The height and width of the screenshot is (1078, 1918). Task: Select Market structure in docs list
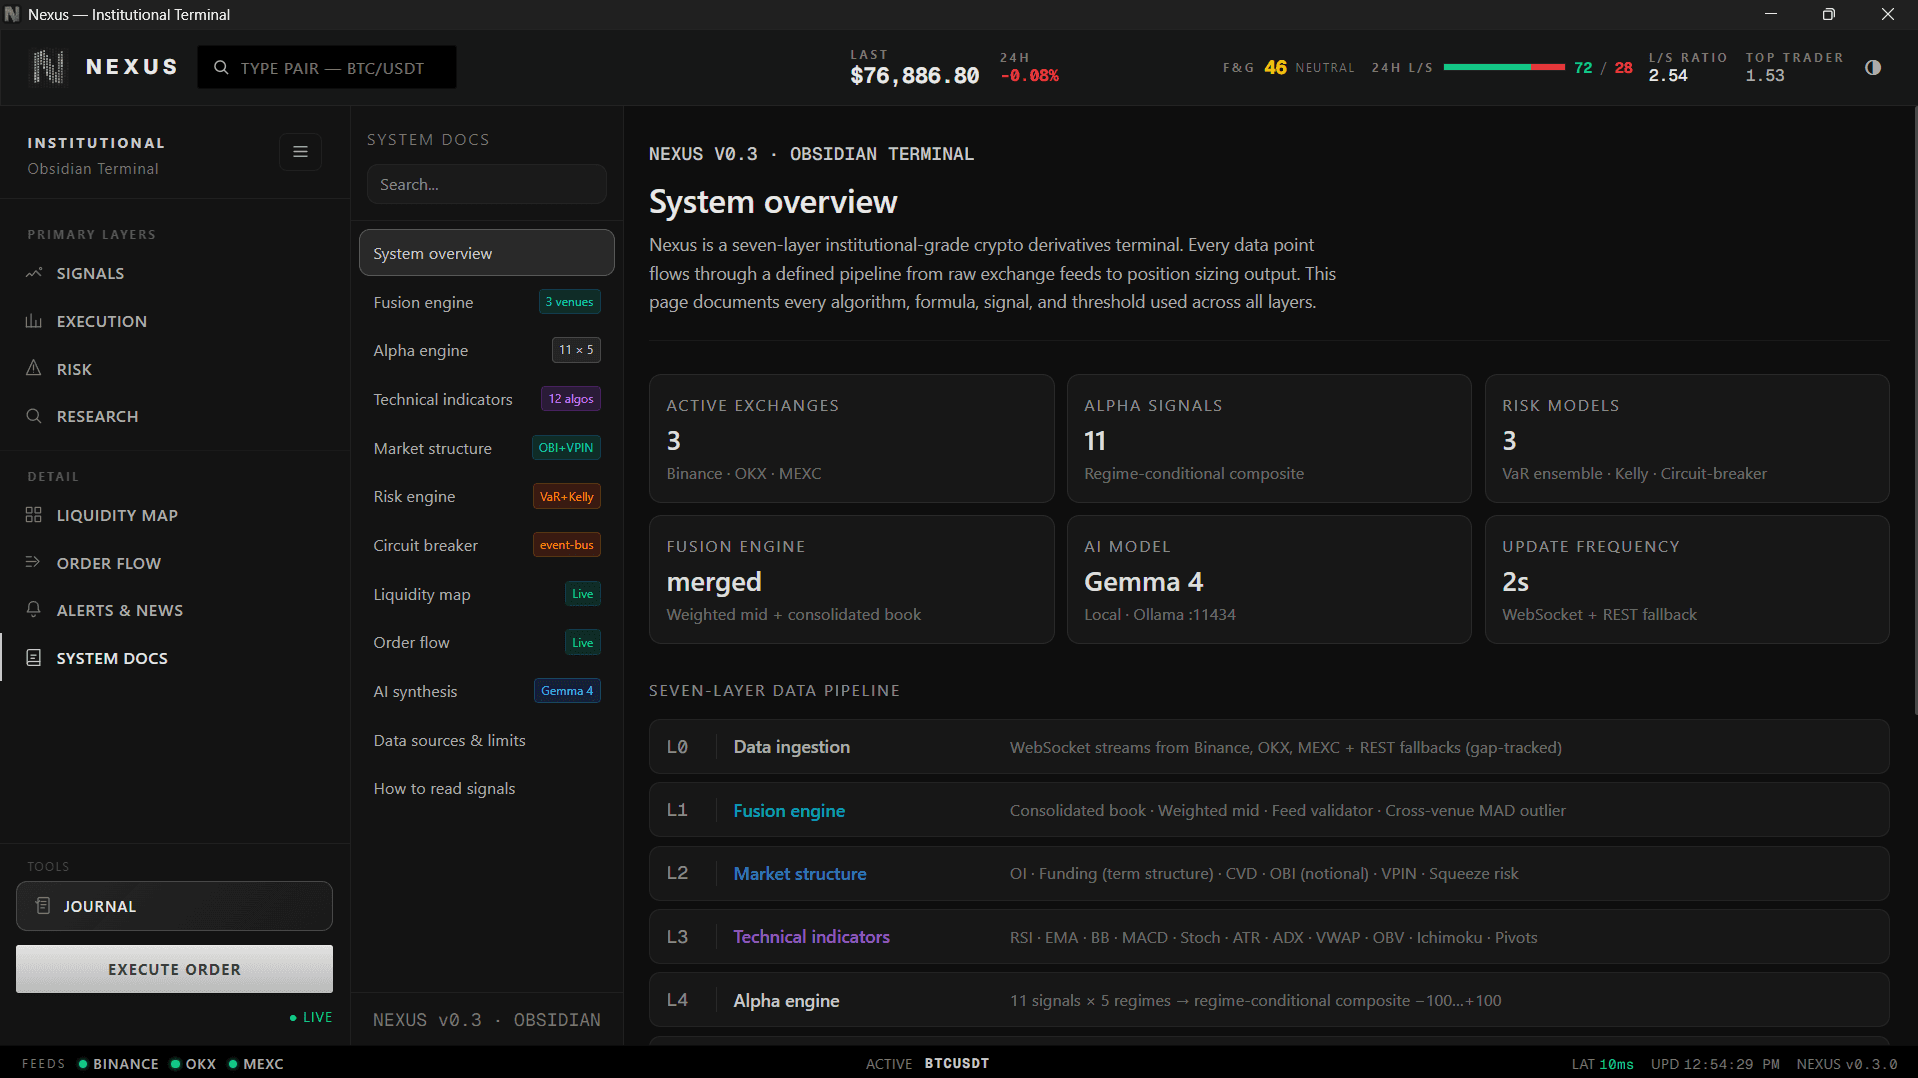click(x=487, y=448)
